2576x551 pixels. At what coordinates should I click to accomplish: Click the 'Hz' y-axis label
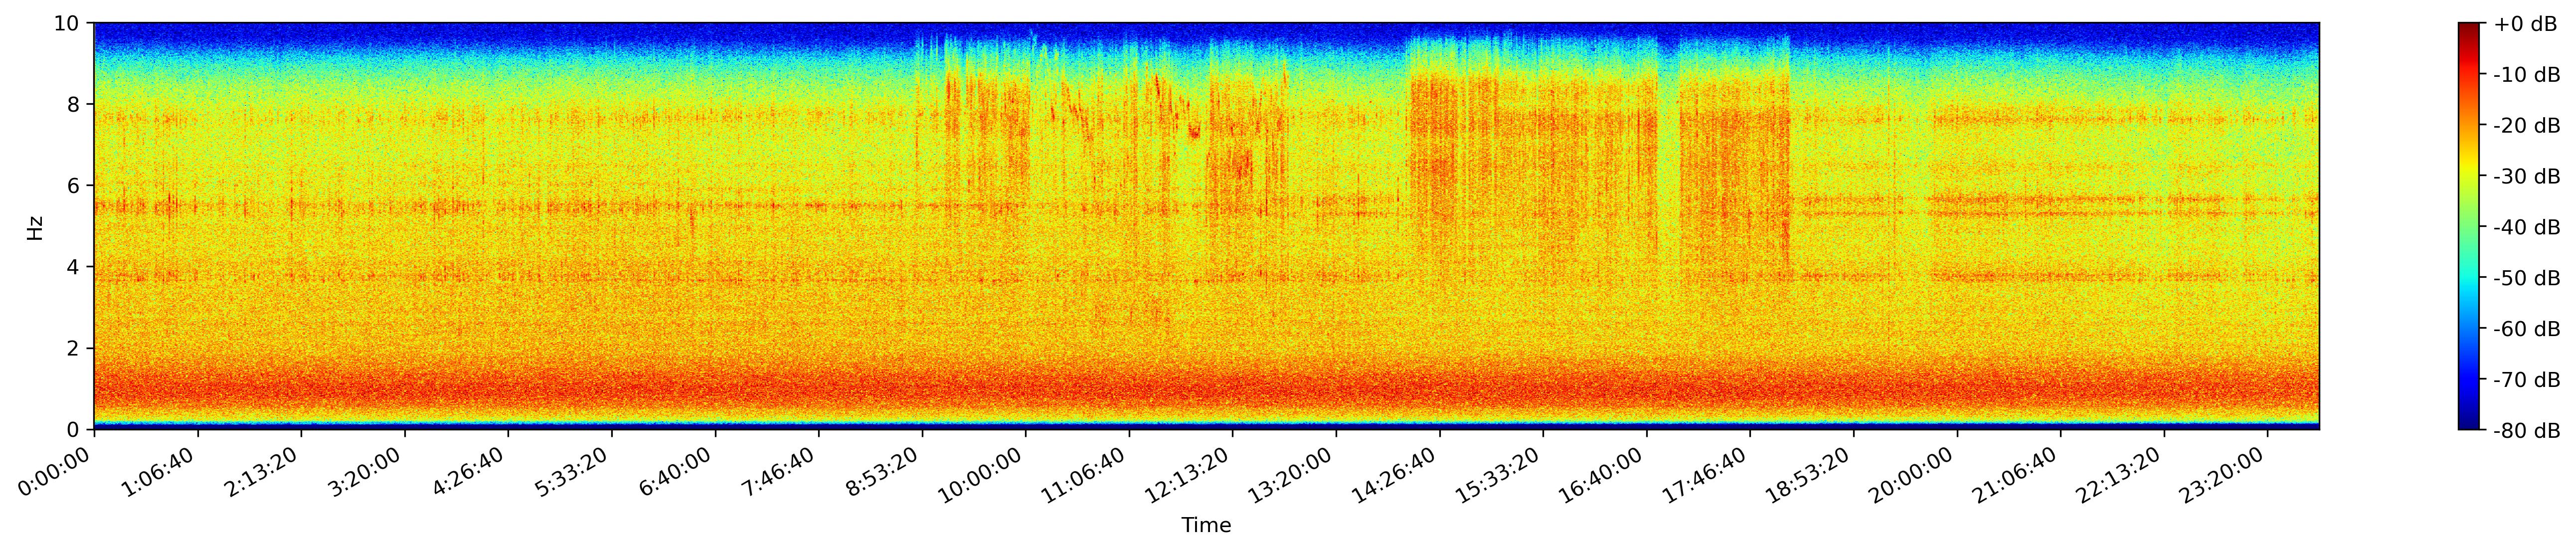pyautogui.click(x=36, y=227)
